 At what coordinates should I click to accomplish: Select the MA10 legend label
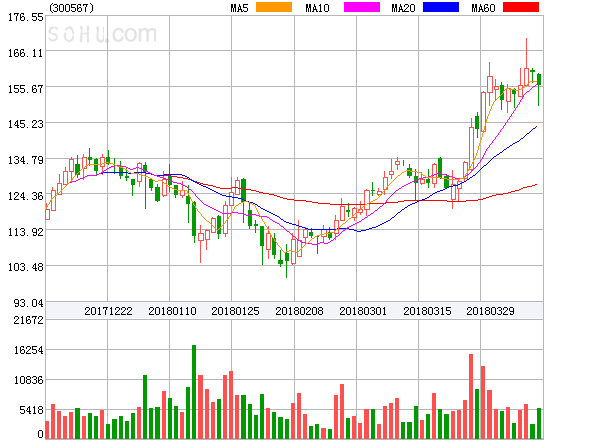pyautogui.click(x=317, y=8)
